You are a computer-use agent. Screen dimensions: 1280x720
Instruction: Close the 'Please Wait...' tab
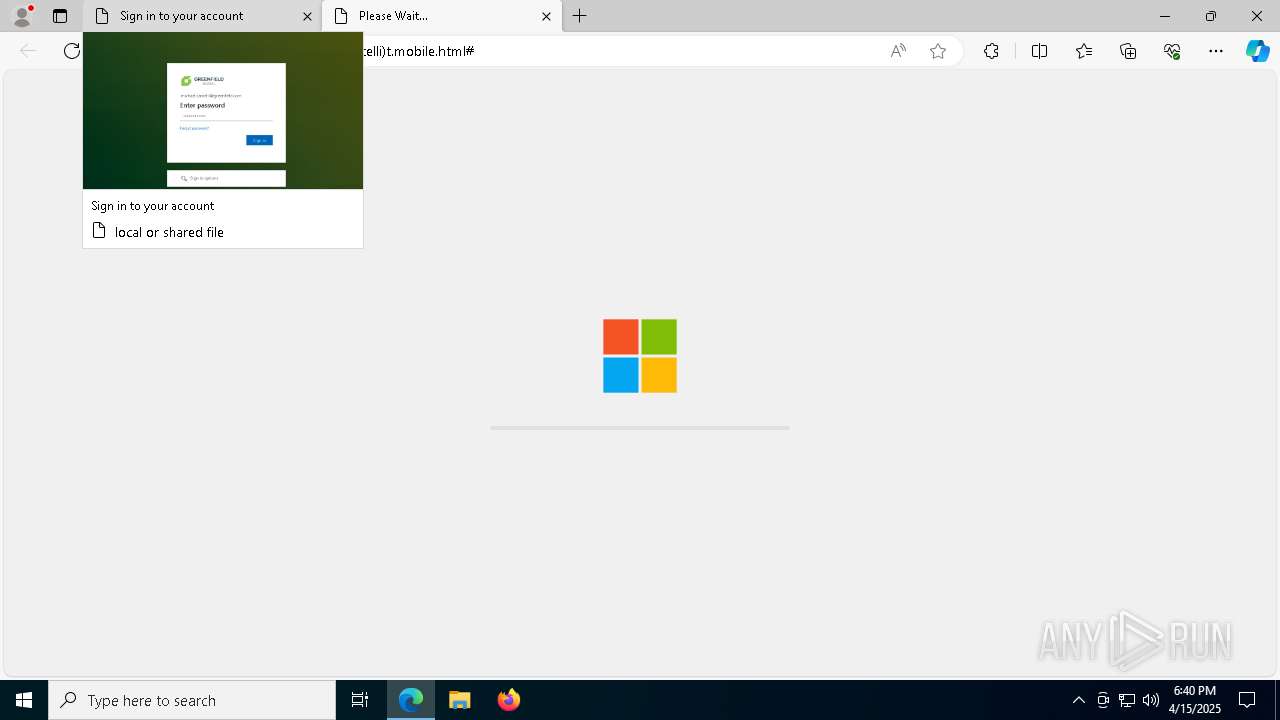tap(546, 16)
